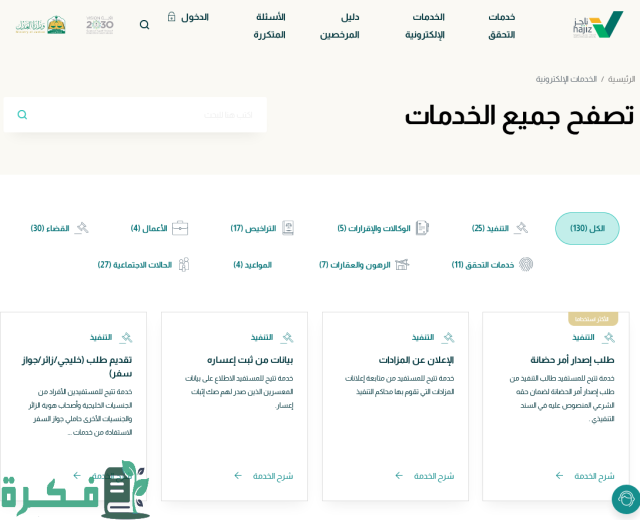Image resolution: width=640 pixels, height=520 pixels.
Task: Click arrow in الإعلان عن المزادات card
Action: point(399,476)
